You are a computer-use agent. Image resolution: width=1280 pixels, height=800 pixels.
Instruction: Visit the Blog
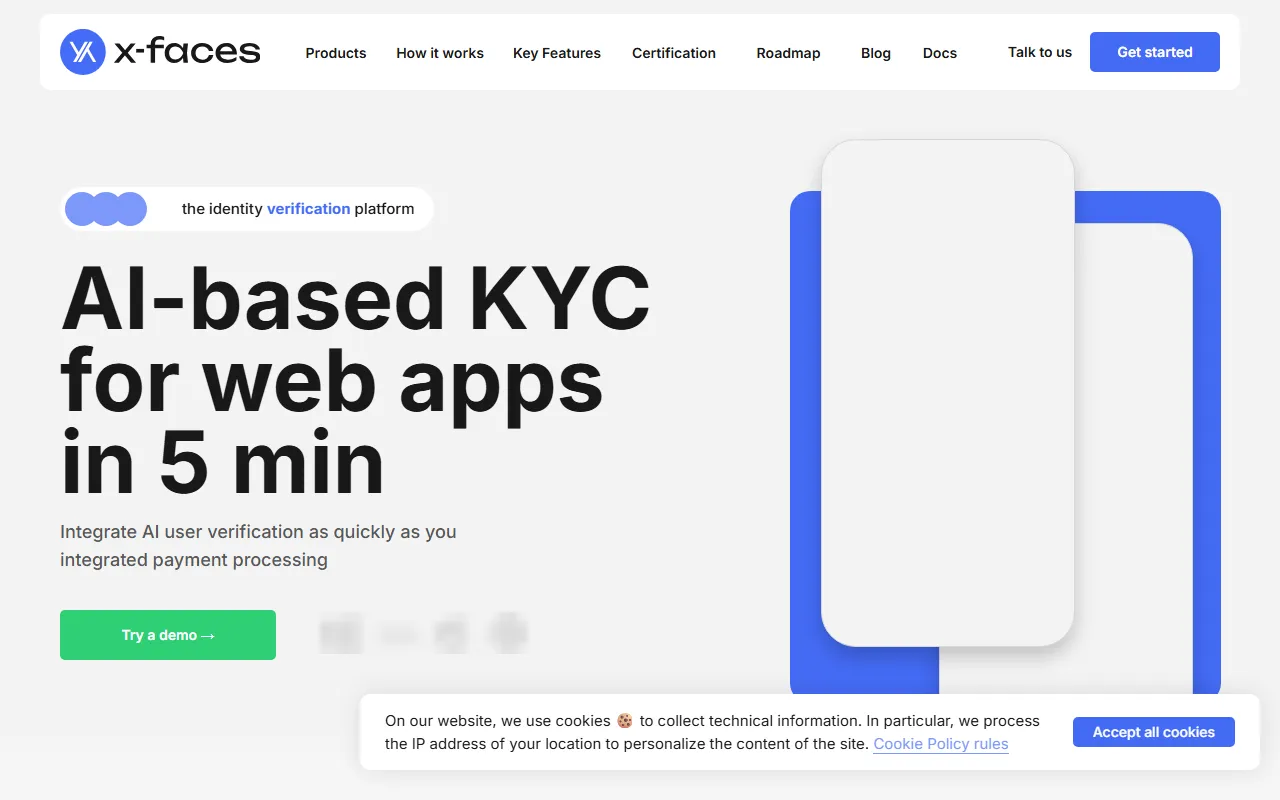pos(876,53)
